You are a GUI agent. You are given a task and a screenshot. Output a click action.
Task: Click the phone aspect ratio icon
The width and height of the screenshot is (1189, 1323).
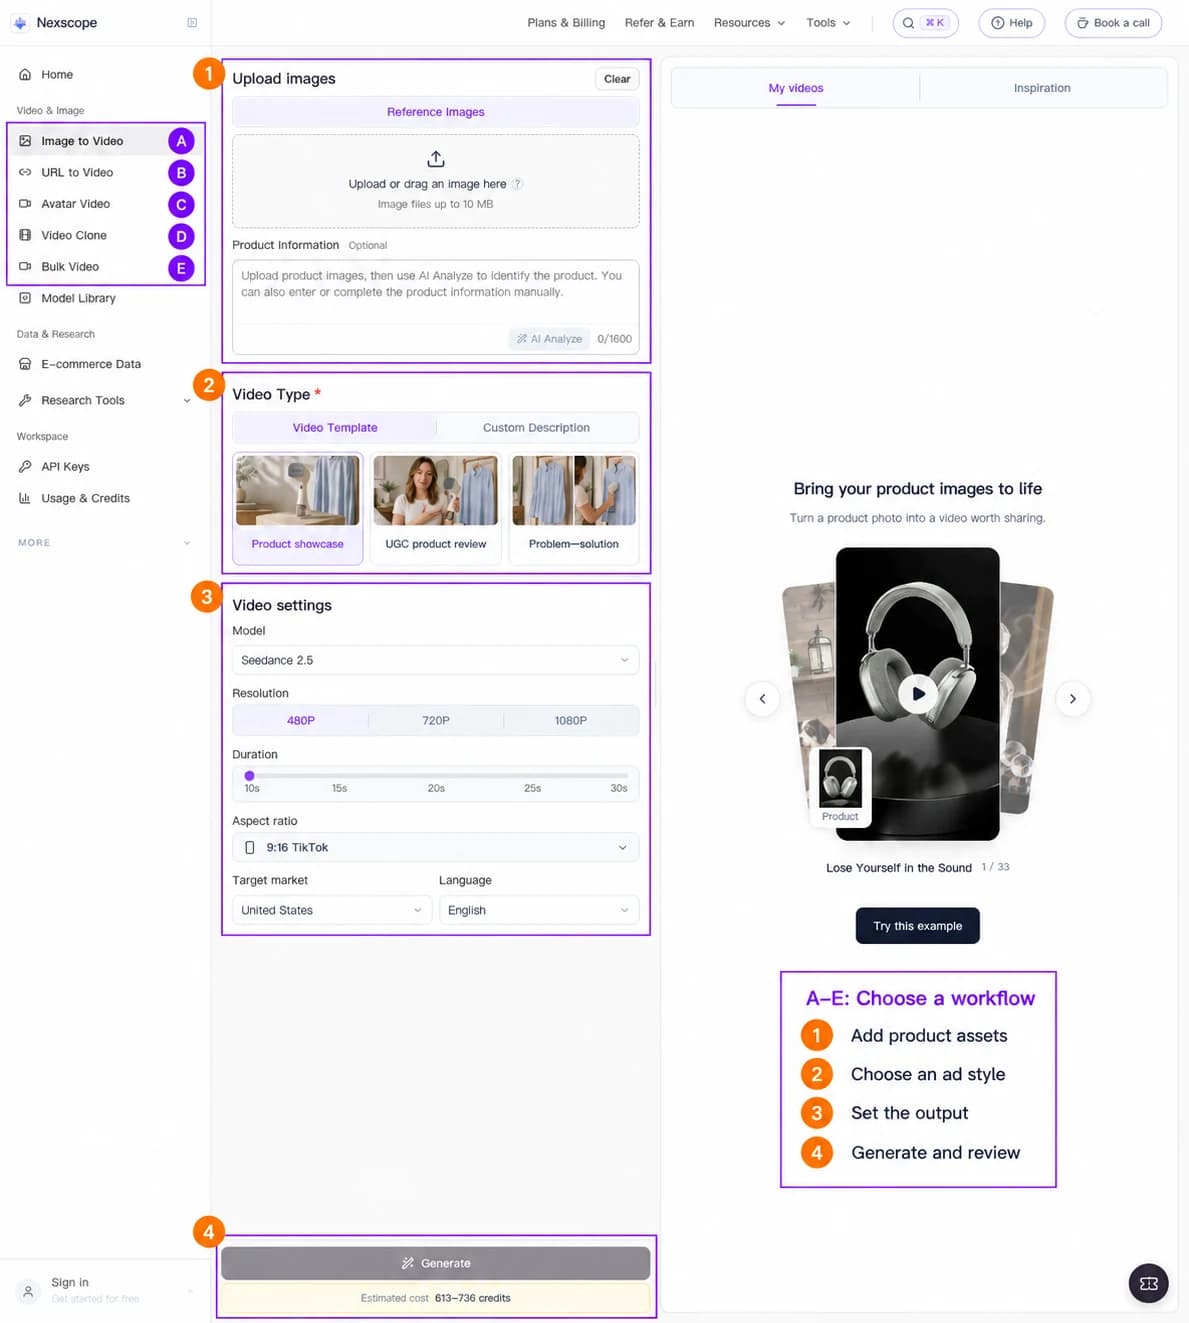[x=250, y=848]
